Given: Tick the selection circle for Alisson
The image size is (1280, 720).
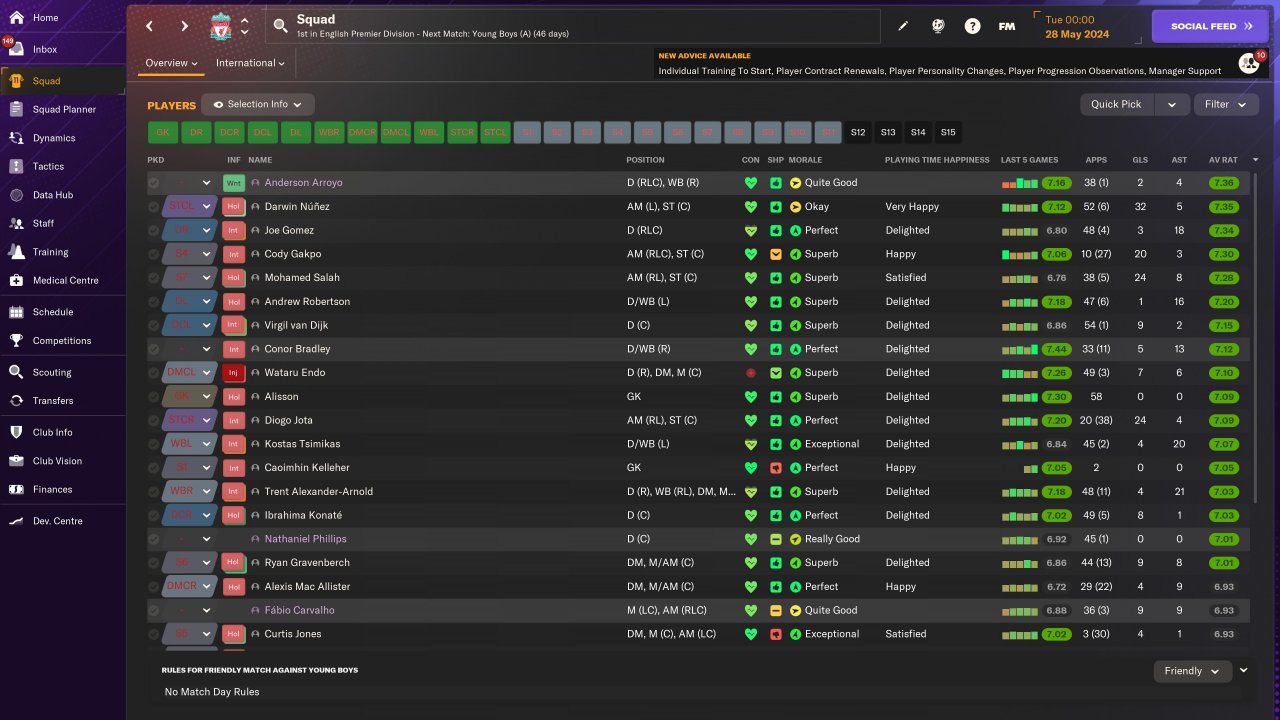Looking at the screenshot, I should coord(154,397).
